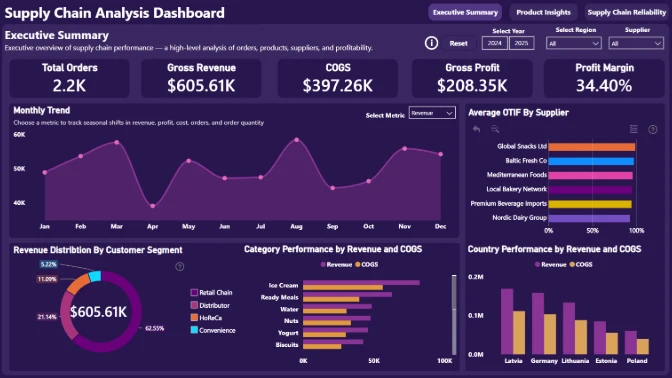Image resolution: width=672 pixels, height=378 pixels.
Task: Click the 21.14% donut label
Action: pyautogui.click(x=47, y=317)
